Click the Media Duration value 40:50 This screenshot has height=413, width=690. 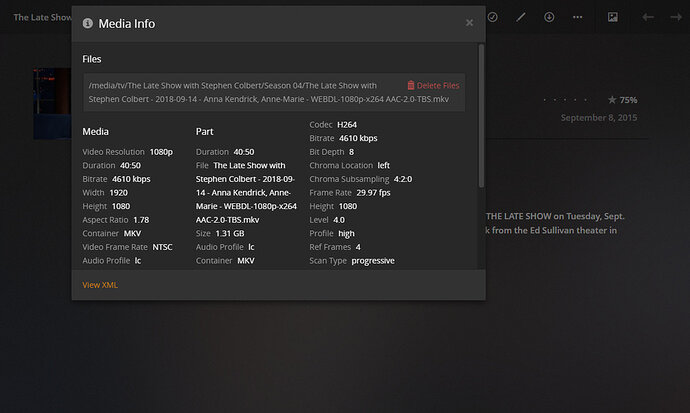tap(130, 165)
